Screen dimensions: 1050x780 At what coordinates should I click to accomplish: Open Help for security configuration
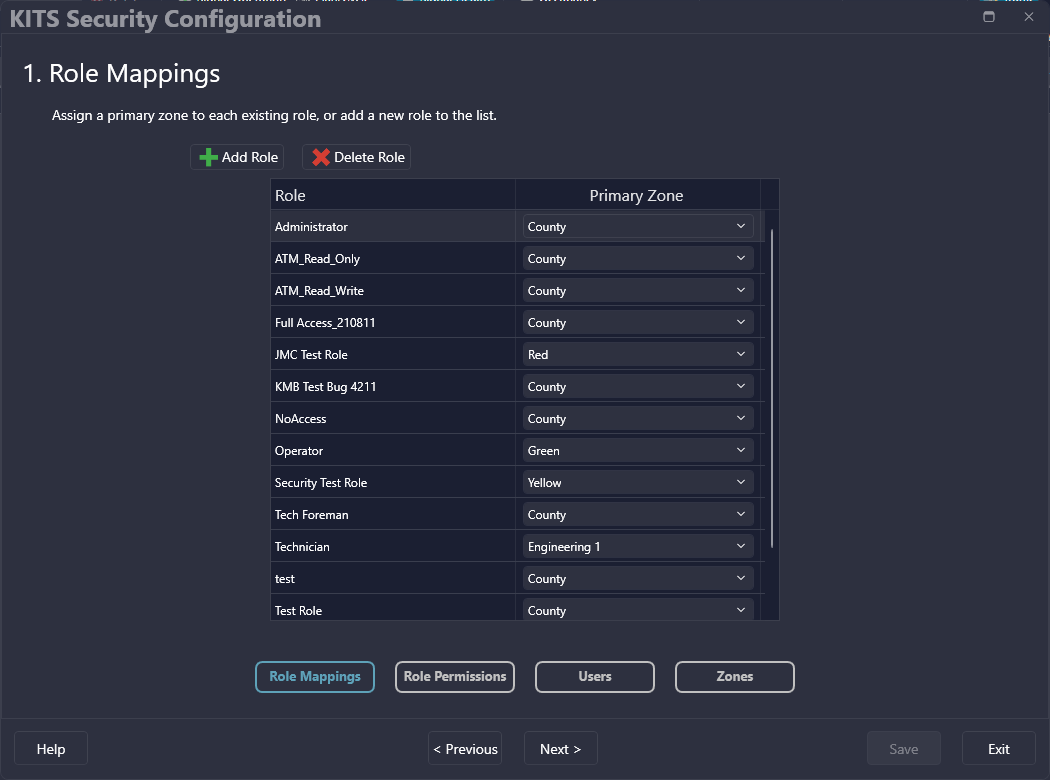51,749
